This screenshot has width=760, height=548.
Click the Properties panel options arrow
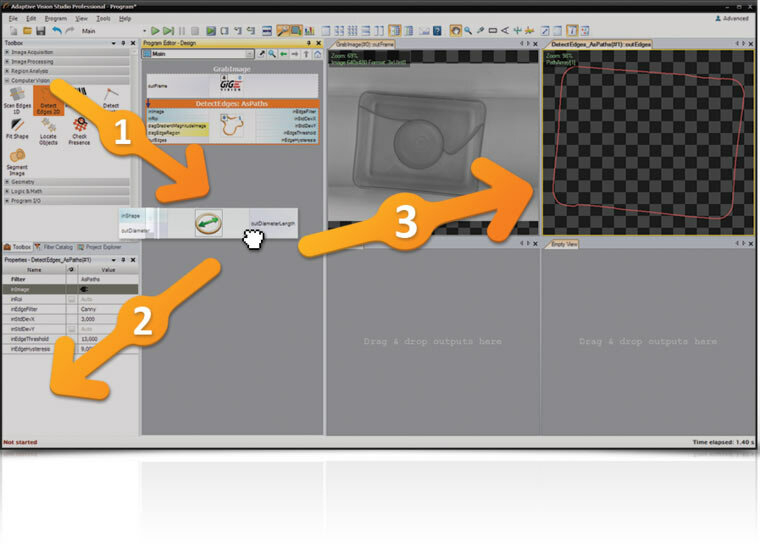click(113, 260)
